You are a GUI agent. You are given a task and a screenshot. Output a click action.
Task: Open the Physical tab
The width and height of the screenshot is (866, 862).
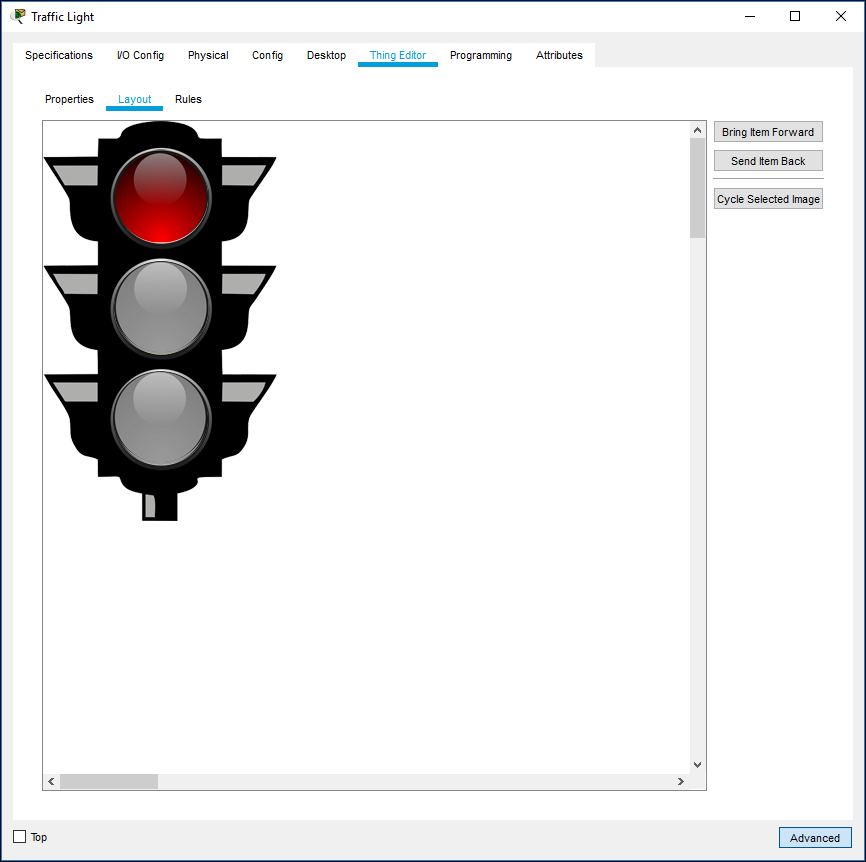208,55
